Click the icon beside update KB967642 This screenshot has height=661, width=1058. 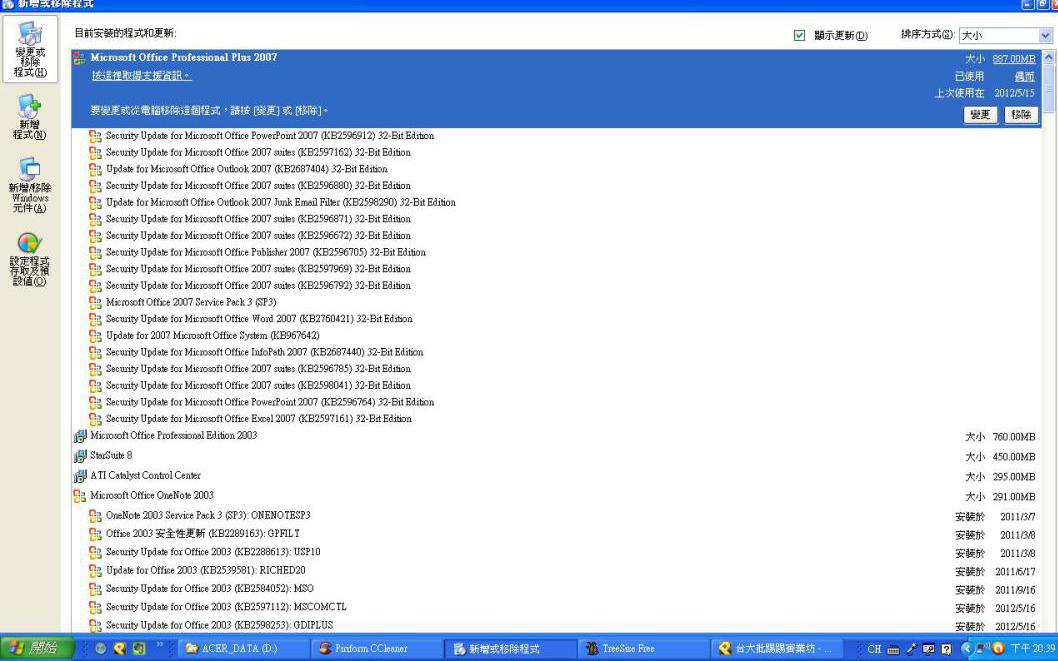click(x=95, y=336)
